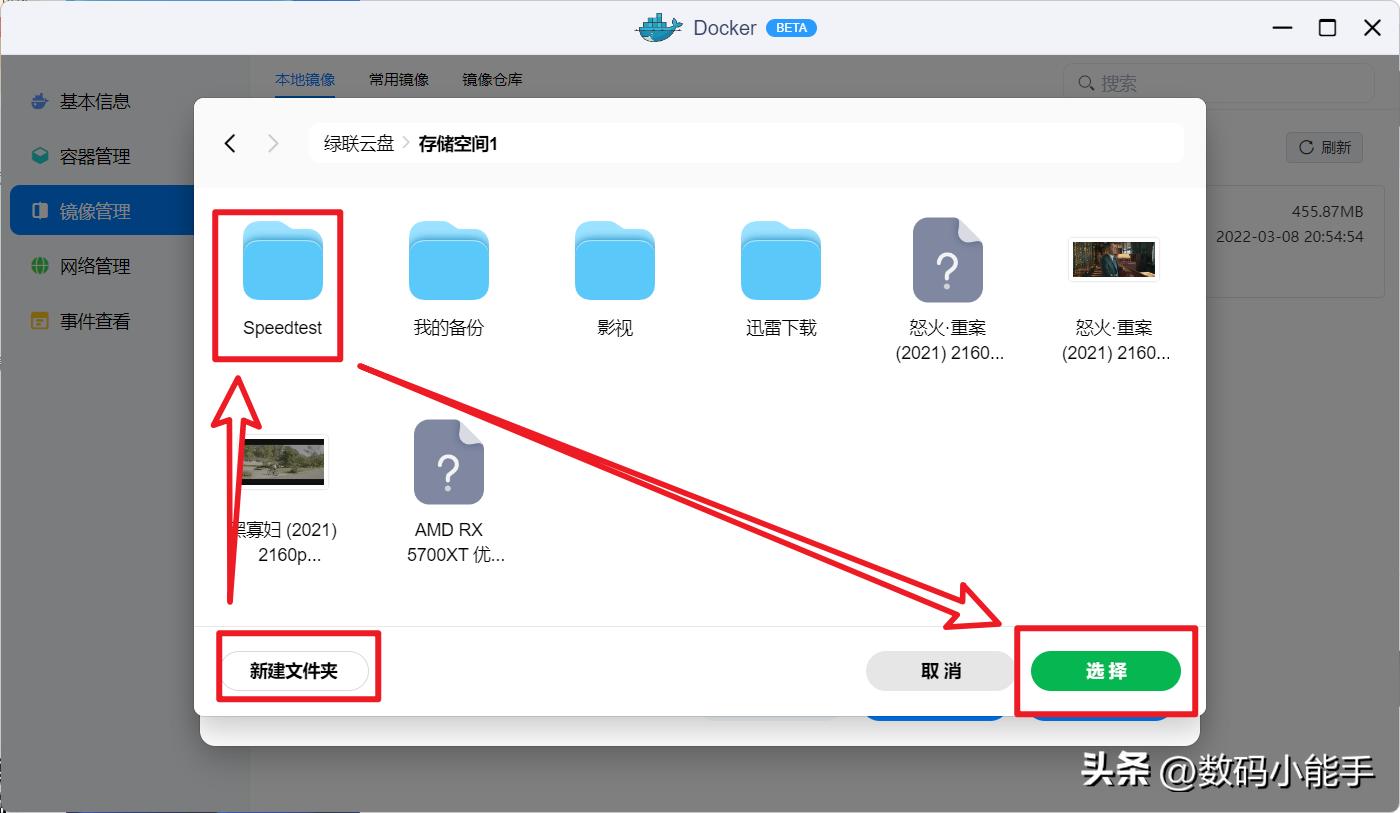Click the 刷新 refresh button
The width and height of the screenshot is (1400, 813).
tap(1323, 147)
